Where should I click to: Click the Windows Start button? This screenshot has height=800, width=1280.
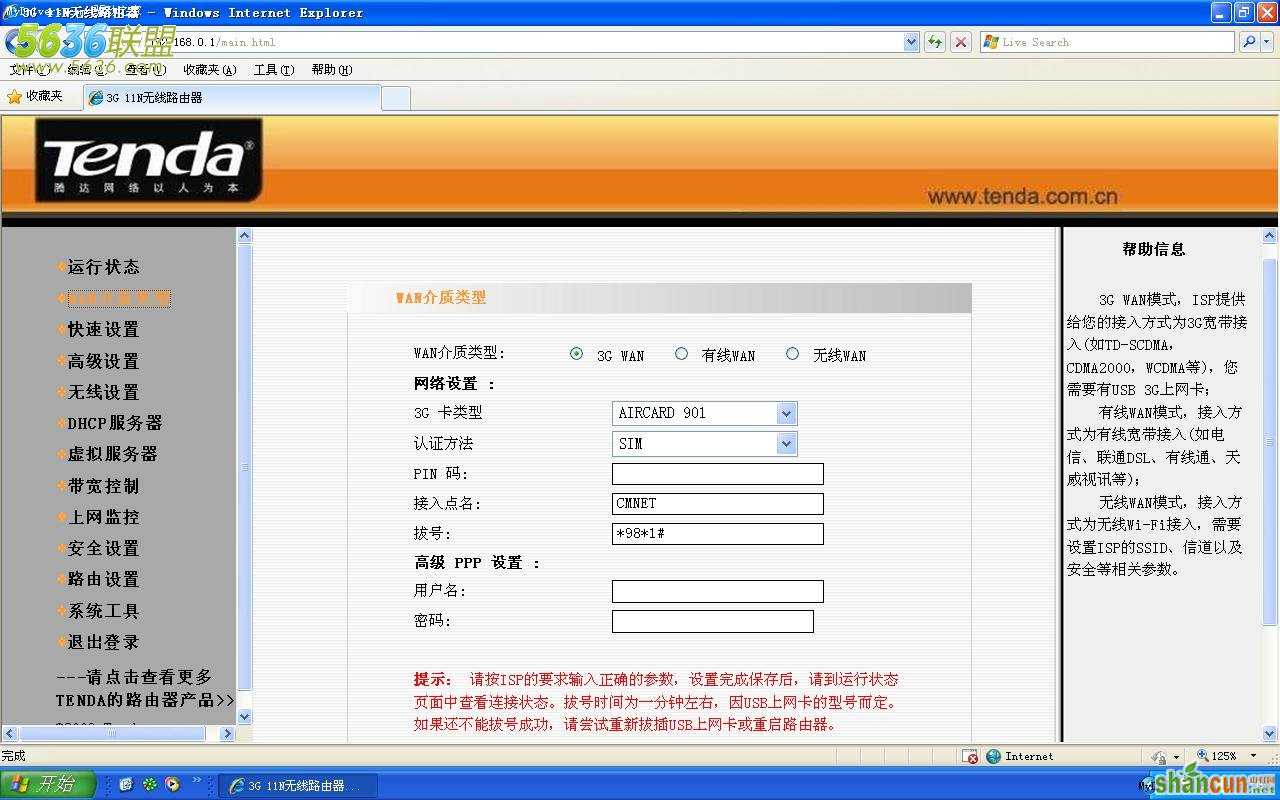point(47,784)
